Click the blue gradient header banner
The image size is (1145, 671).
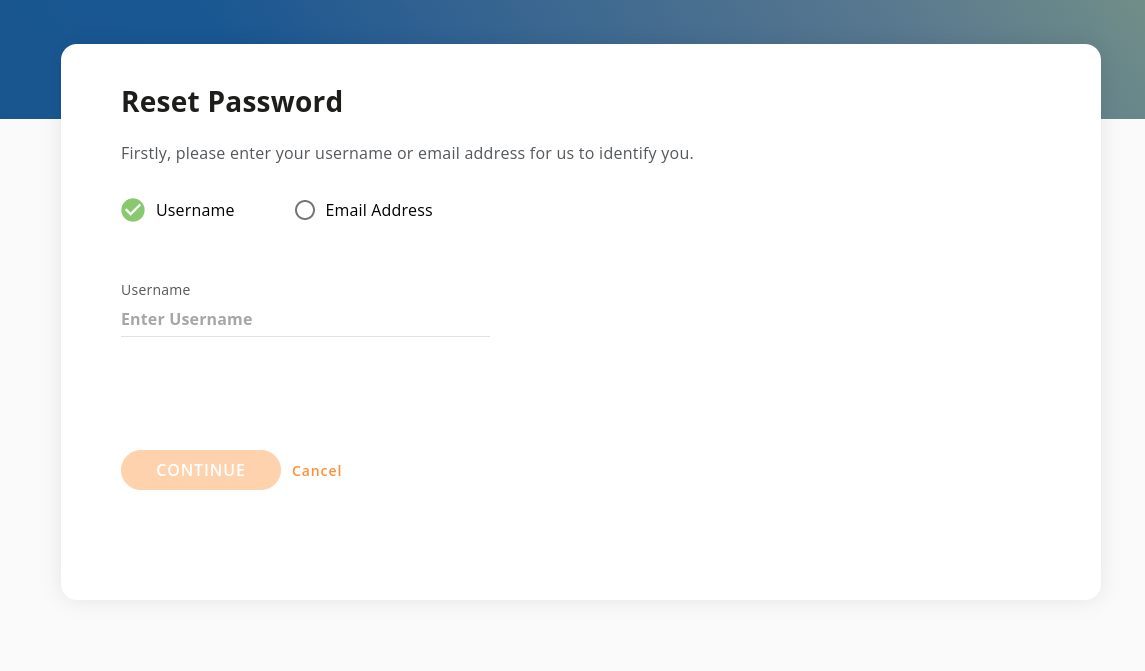[572, 22]
